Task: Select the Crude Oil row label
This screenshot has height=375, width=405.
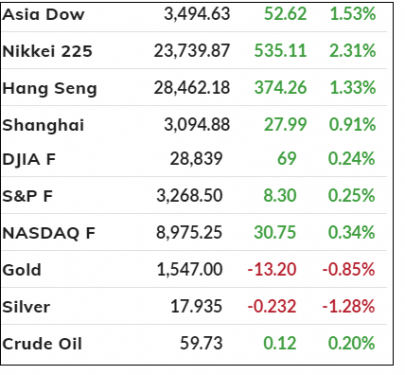Action: coord(42,344)
